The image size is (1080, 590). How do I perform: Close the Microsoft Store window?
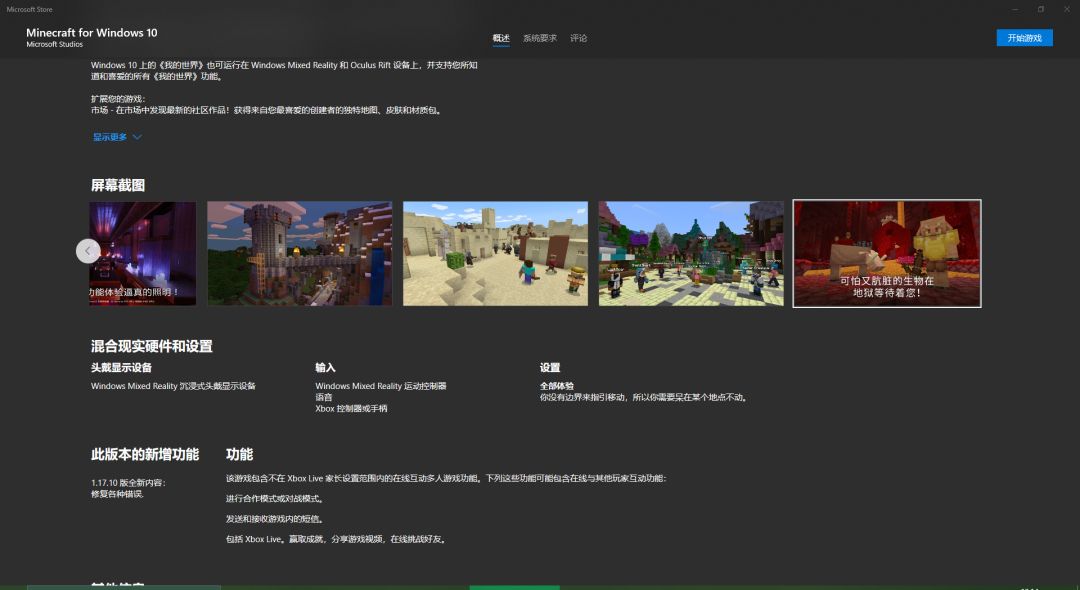[1066, 9]
